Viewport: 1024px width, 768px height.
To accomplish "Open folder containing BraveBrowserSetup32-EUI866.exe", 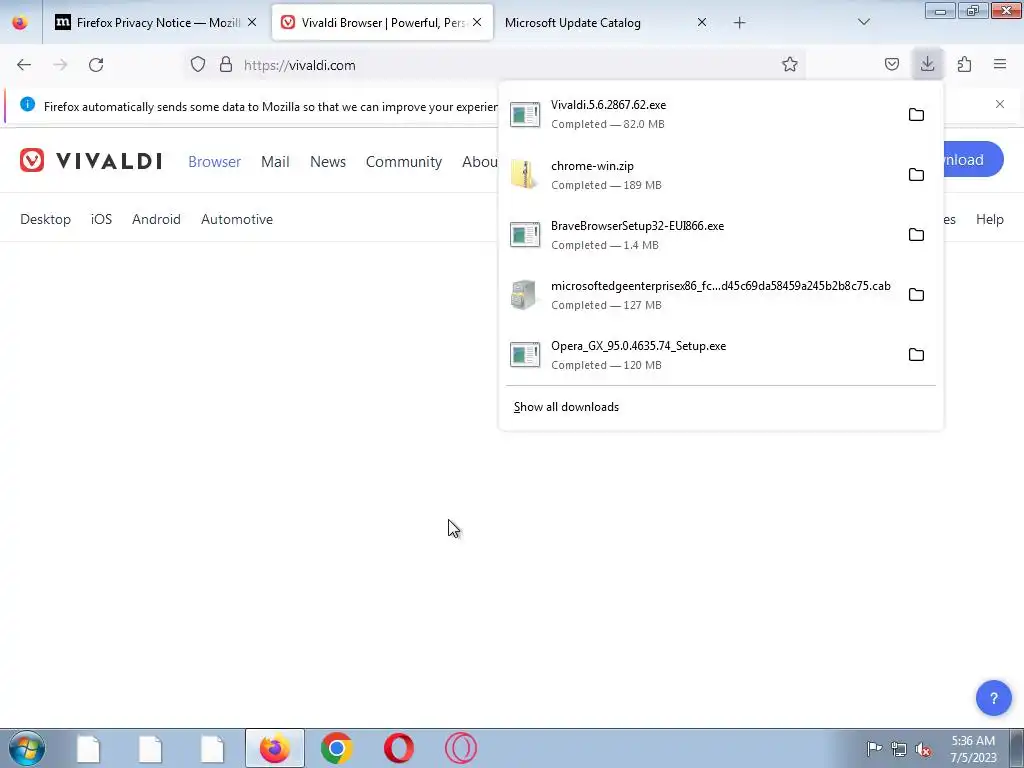I will click(x=916, y=234).
